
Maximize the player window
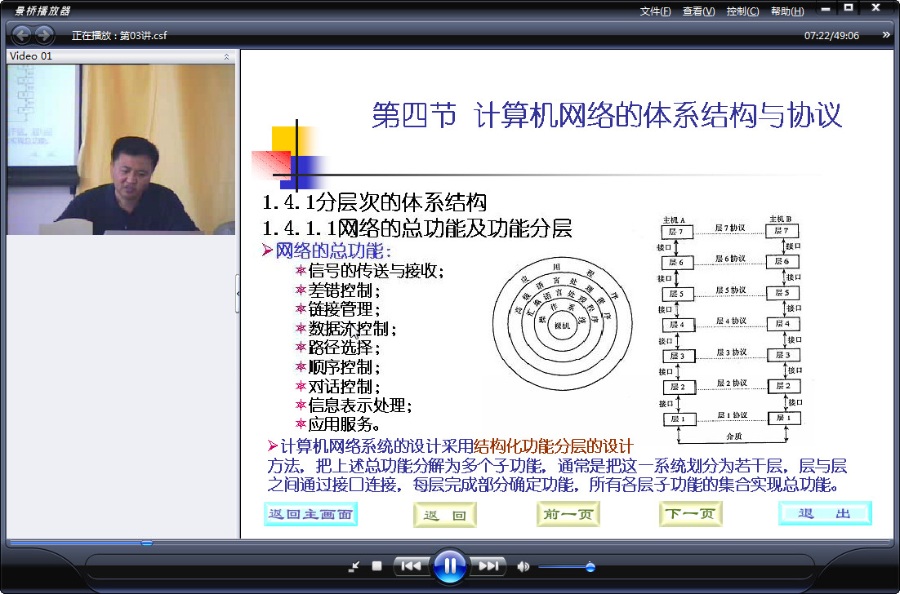[849, 8]
